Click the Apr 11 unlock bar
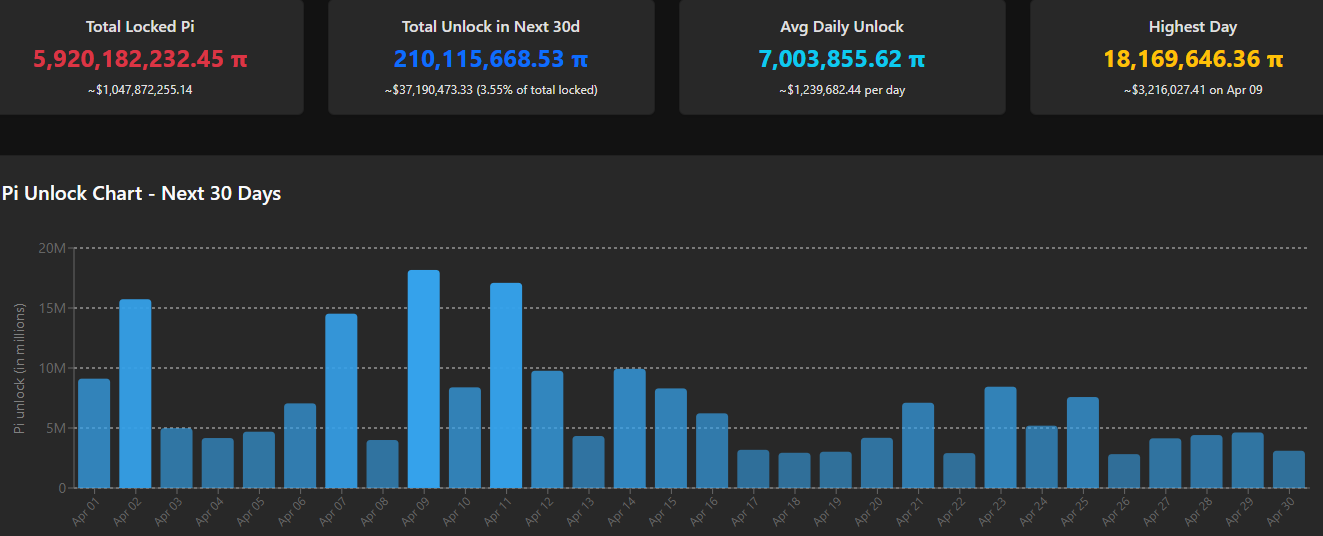Image resolution: width=1323 pixels, height=536 pixels. (506, 386)
